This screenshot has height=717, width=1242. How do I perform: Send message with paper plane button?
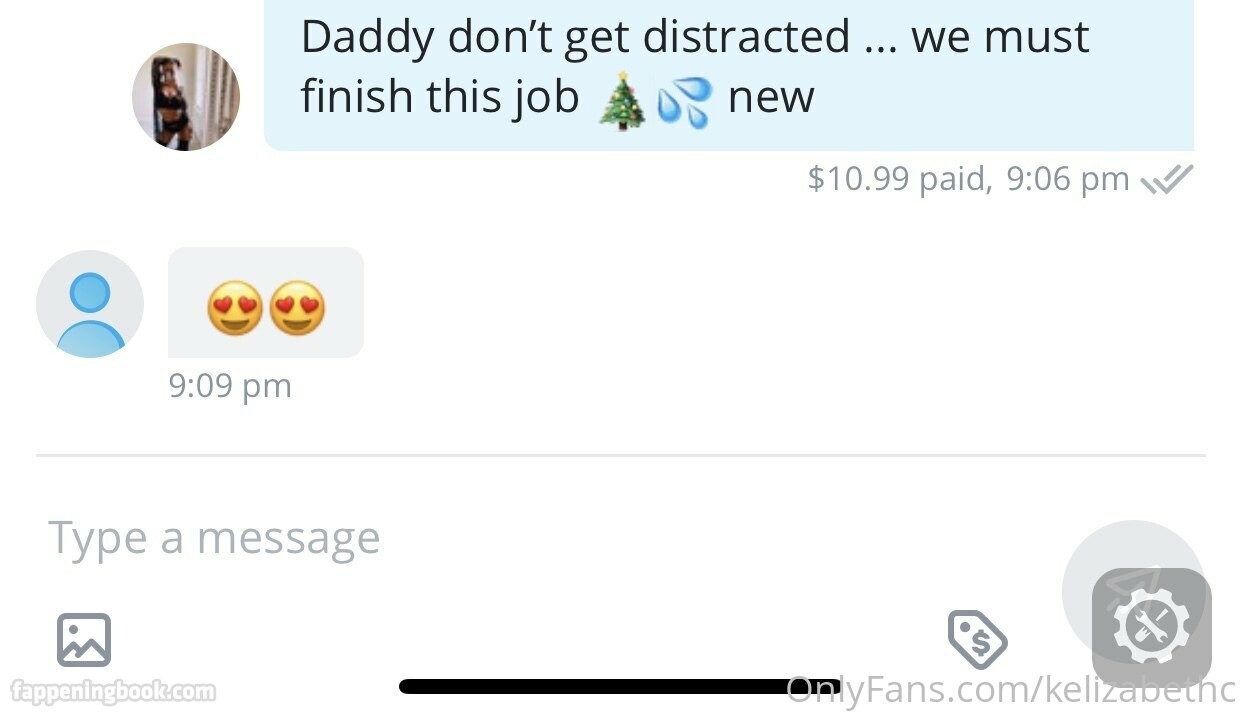[1131, 588]
